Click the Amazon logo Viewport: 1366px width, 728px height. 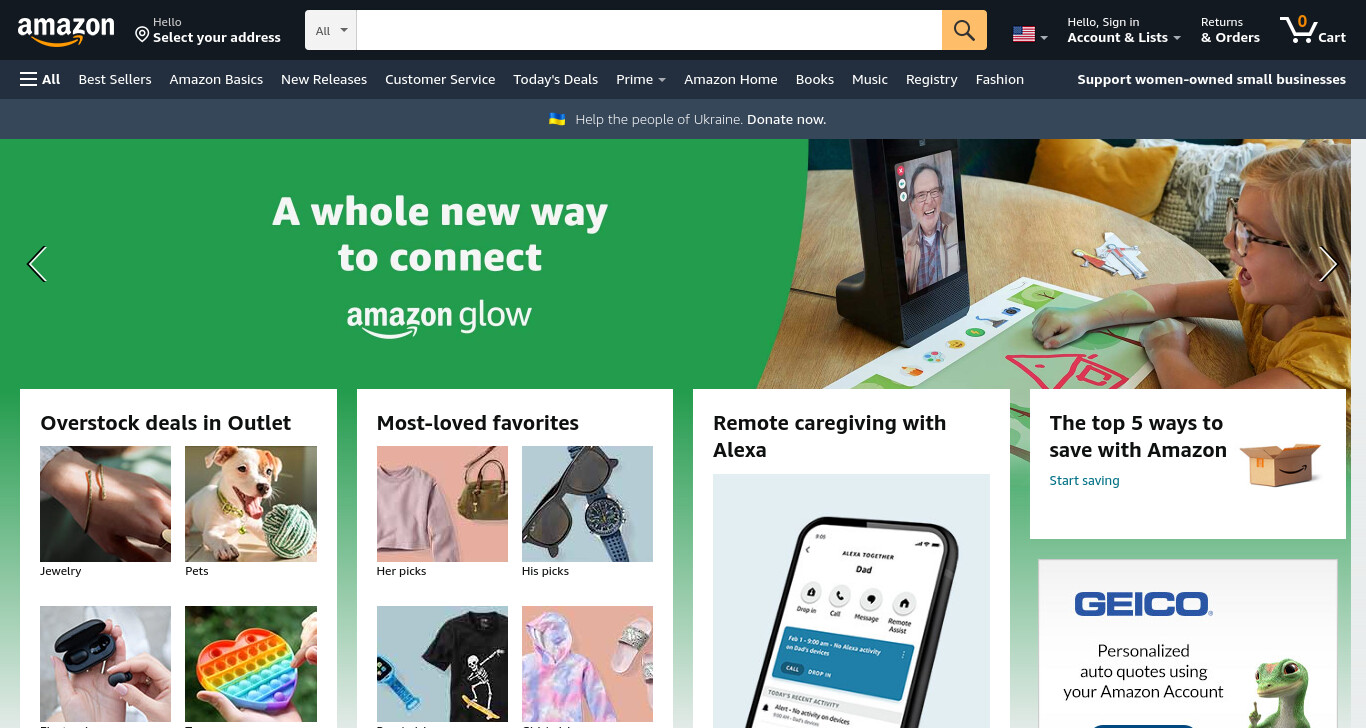pyautogui.click(x=66, y=31)
